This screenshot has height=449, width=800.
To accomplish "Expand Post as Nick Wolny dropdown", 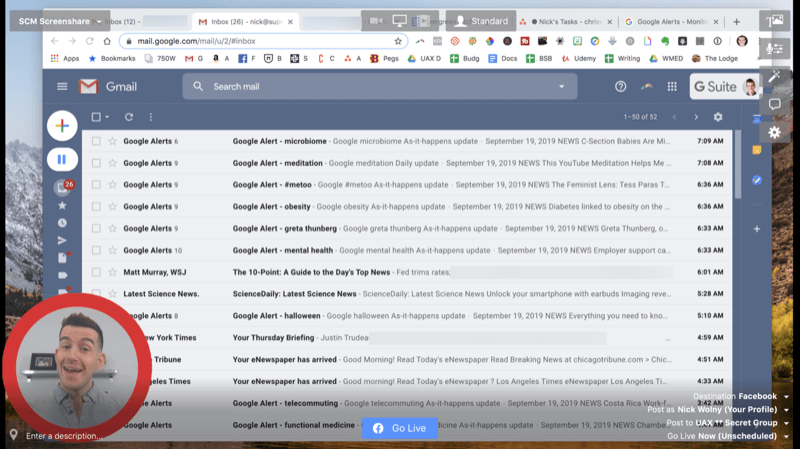I will coord(786,410).
